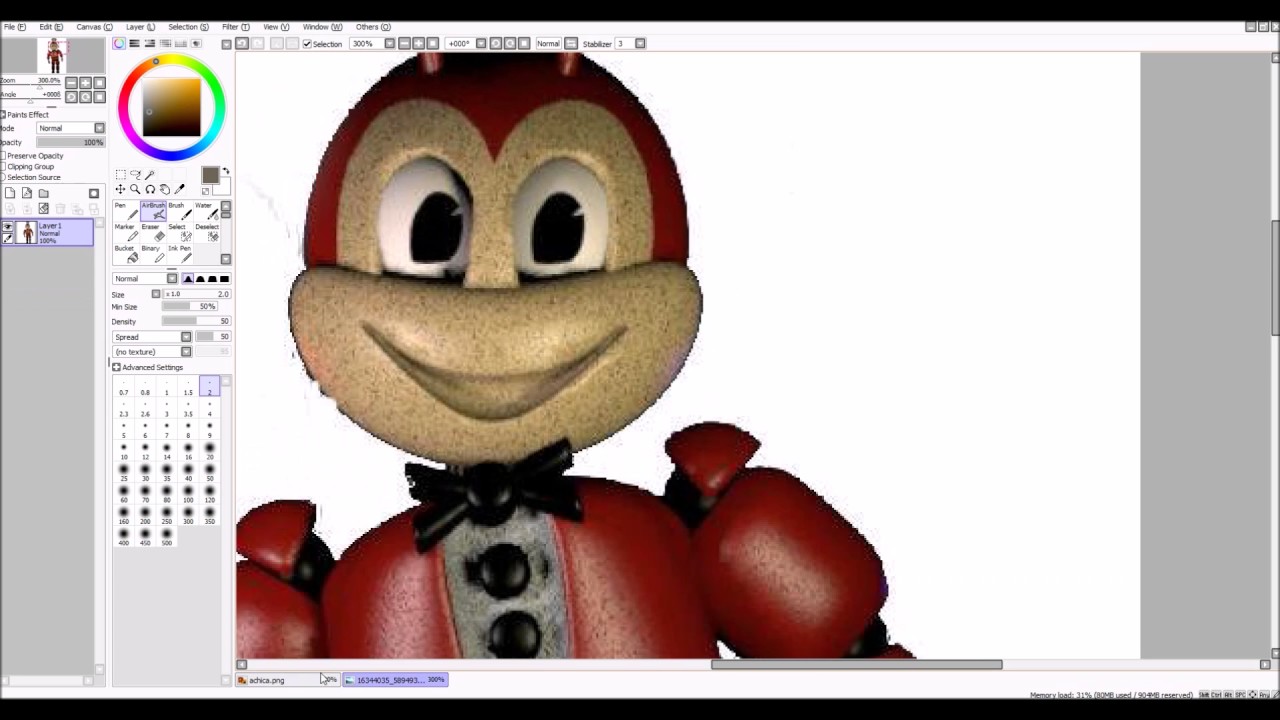Swap foreground and background colors arrow
This screenshot has height=720, width=1280.
(226, 172)
